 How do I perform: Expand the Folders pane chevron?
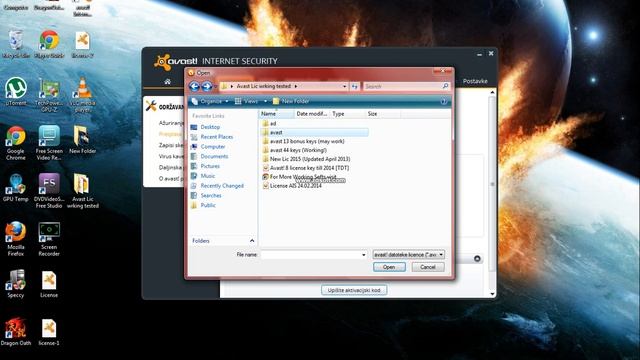252,241
